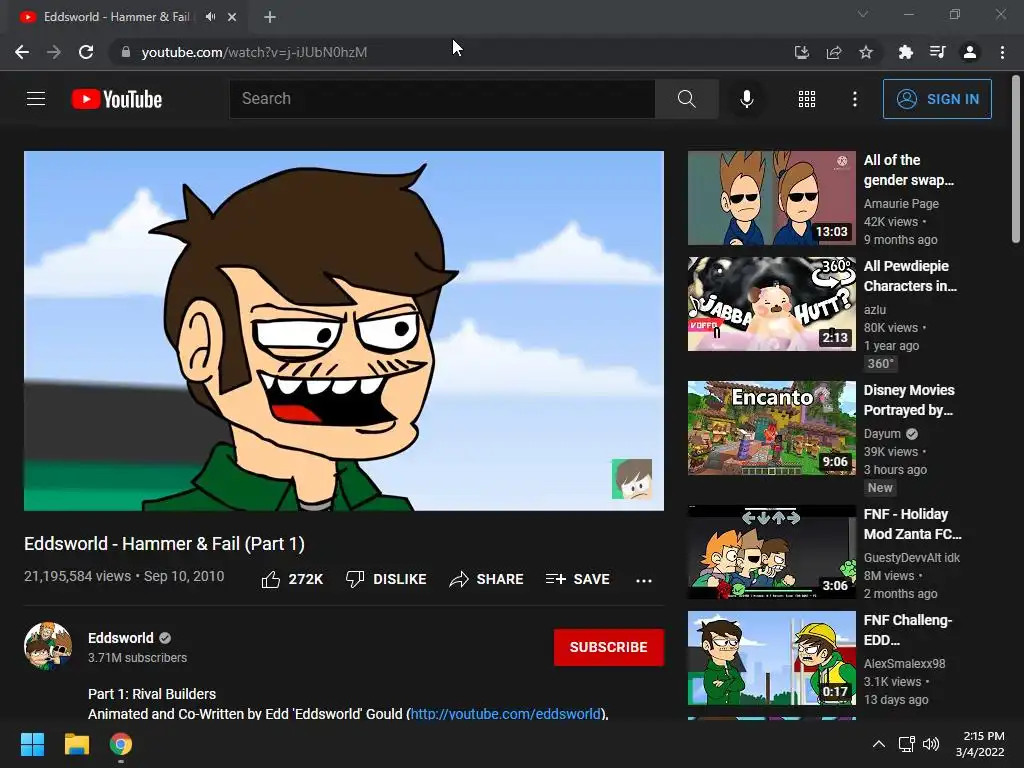Click the Sign In button
Screen dimensions: 1024x768
[937, 99]
